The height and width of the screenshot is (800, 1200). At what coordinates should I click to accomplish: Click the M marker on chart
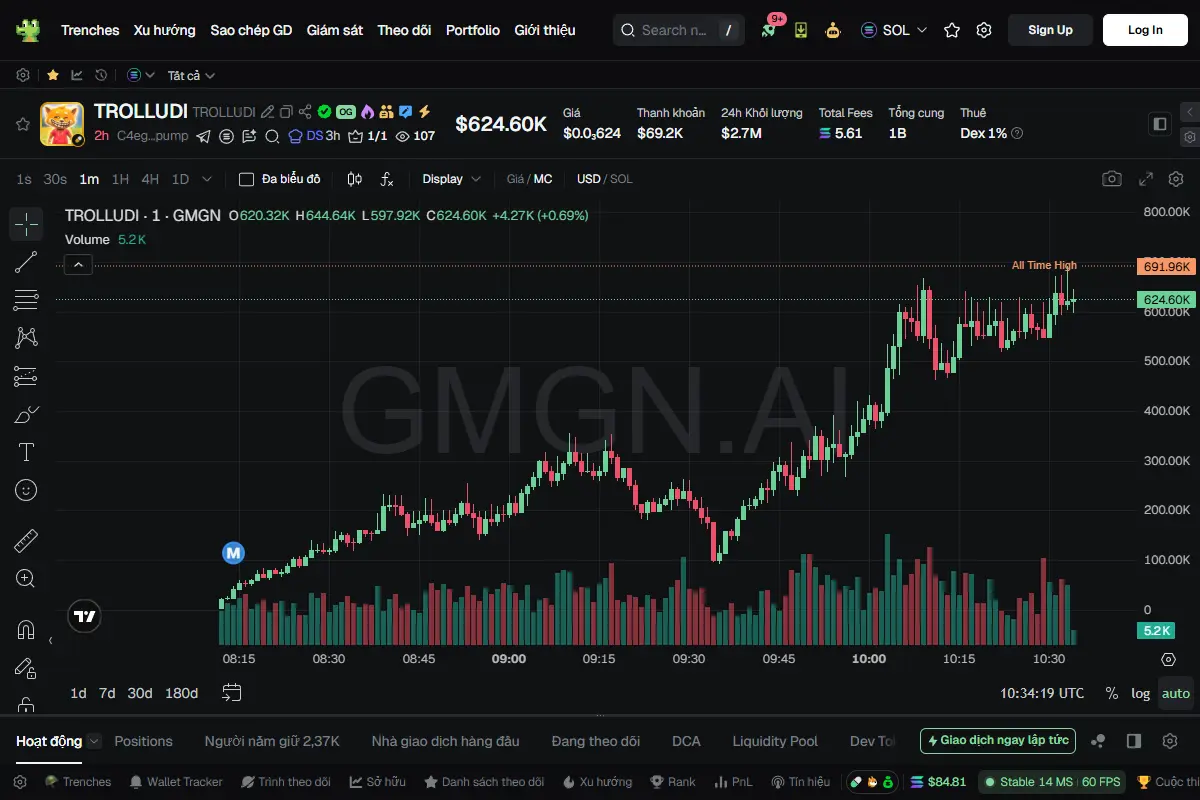[x=233, y=552]
